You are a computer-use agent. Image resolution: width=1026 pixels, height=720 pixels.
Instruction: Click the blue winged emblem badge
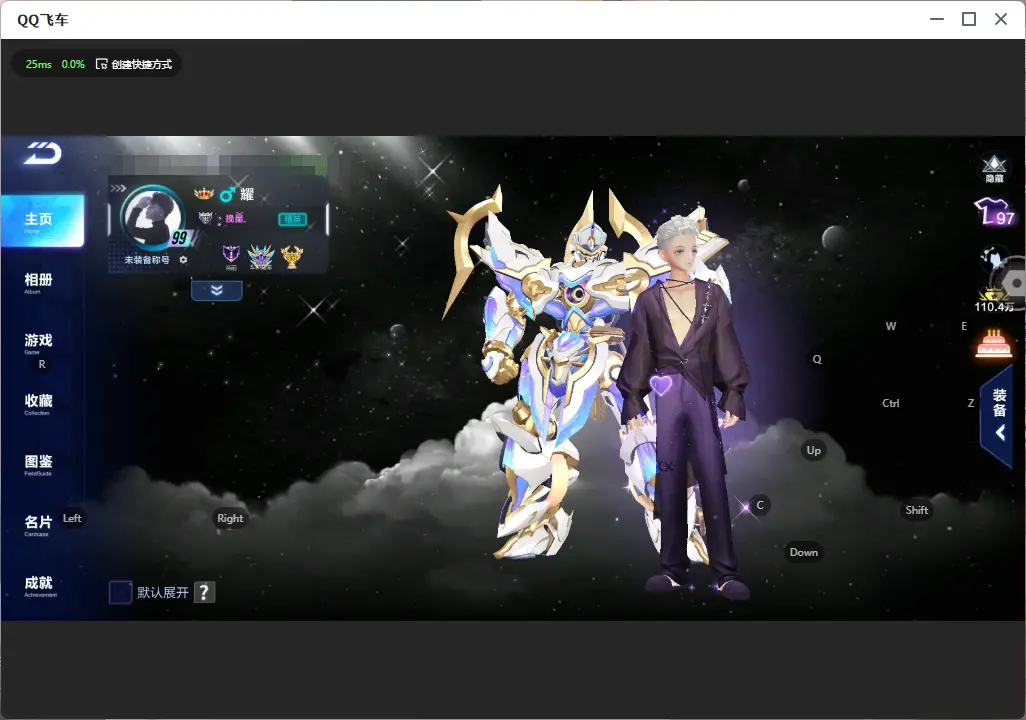coord(260,257)
